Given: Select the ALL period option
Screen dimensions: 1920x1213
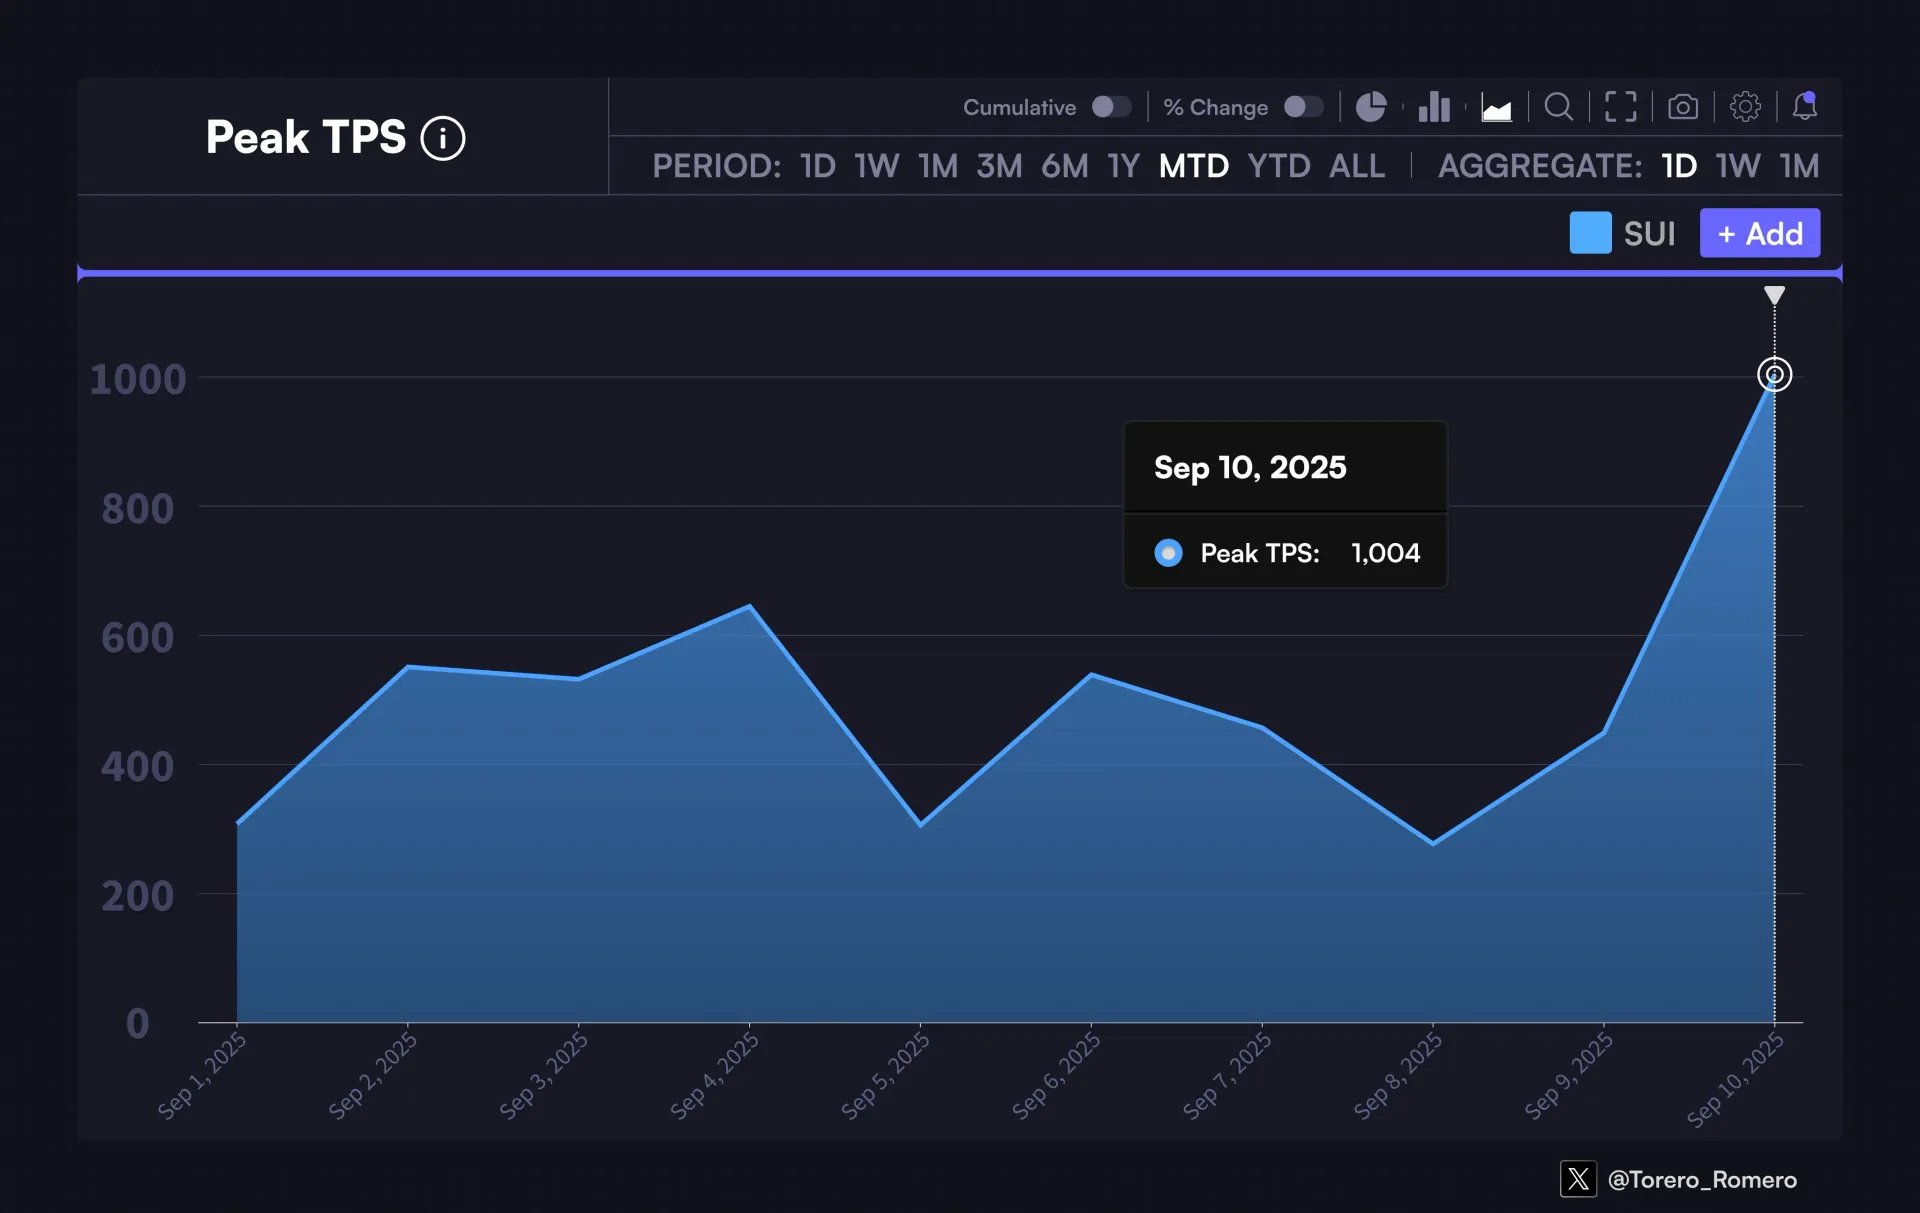Looking at the screenshot, I should point(1356,166).
